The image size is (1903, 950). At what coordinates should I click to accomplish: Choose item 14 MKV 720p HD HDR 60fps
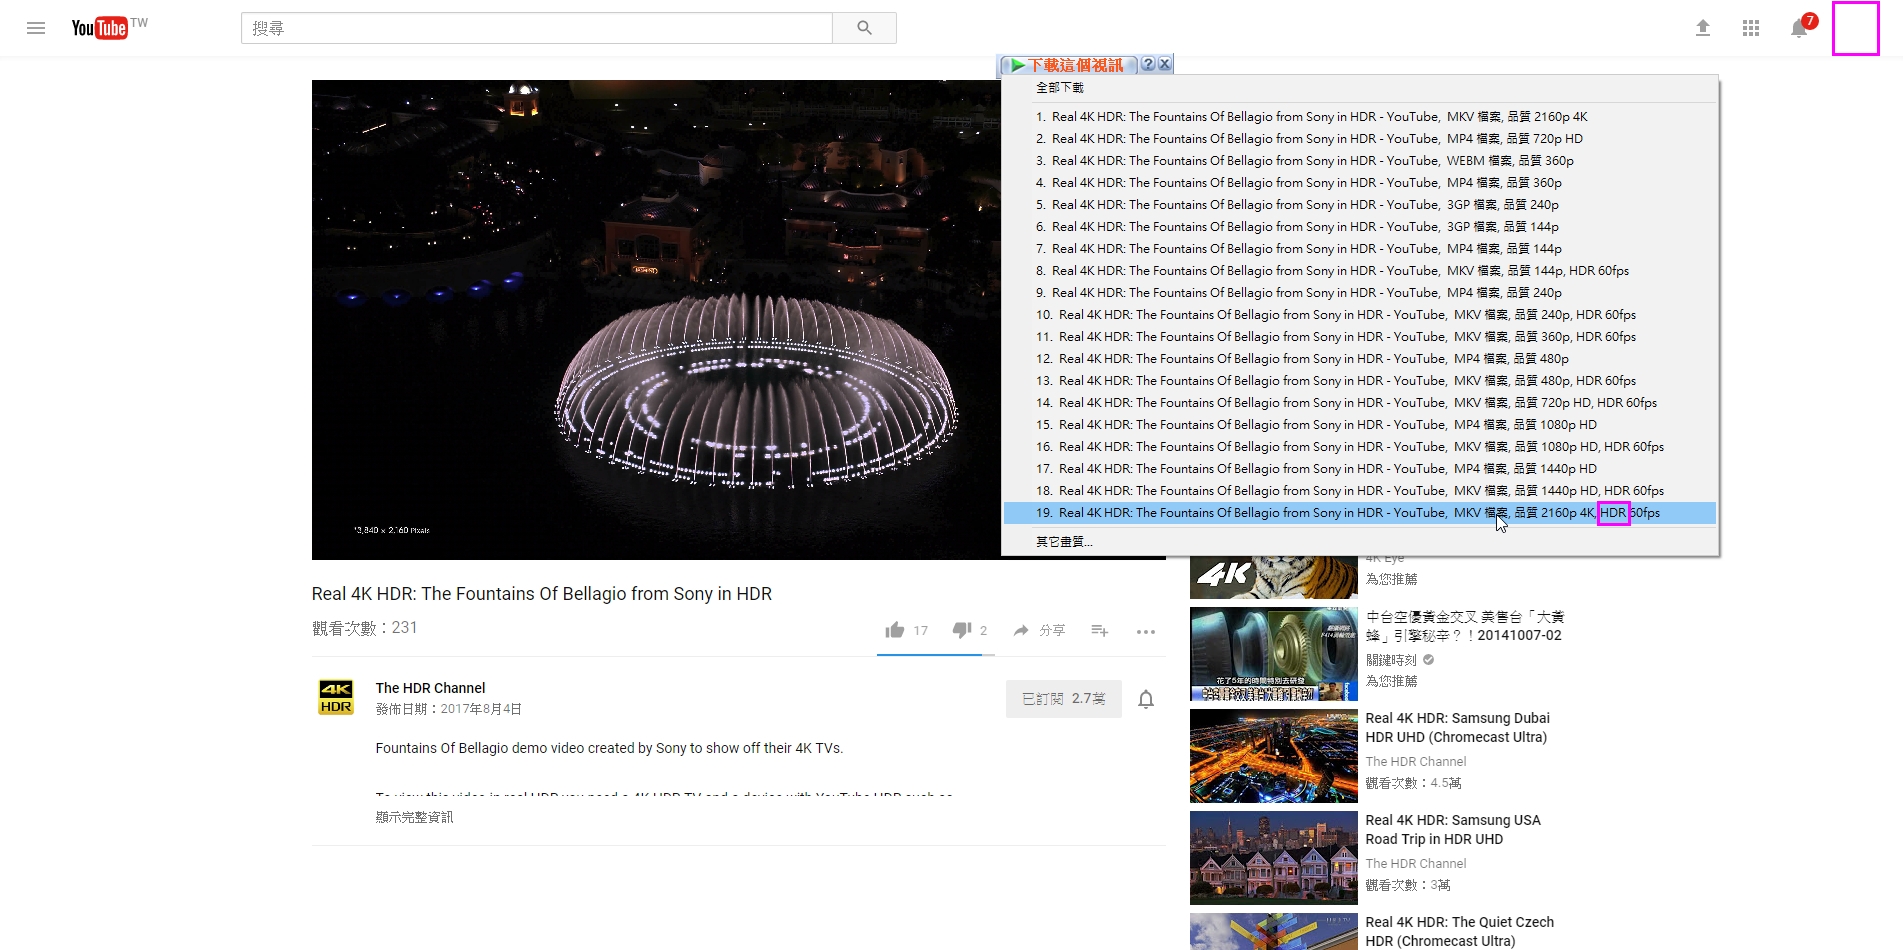point(1360,403)
